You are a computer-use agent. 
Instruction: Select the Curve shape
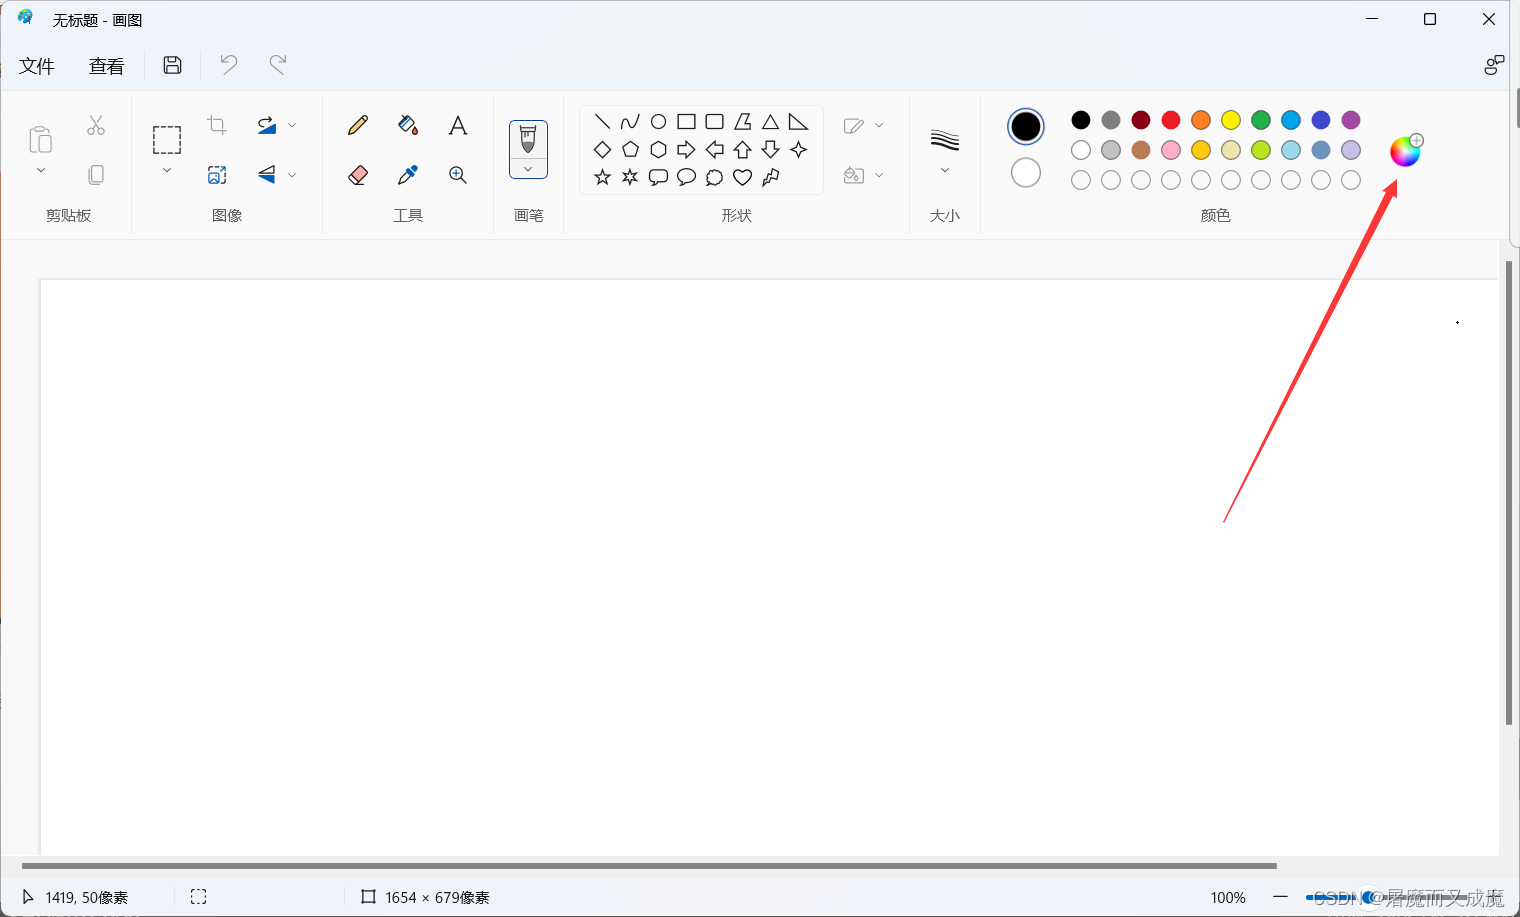point(630,121)
